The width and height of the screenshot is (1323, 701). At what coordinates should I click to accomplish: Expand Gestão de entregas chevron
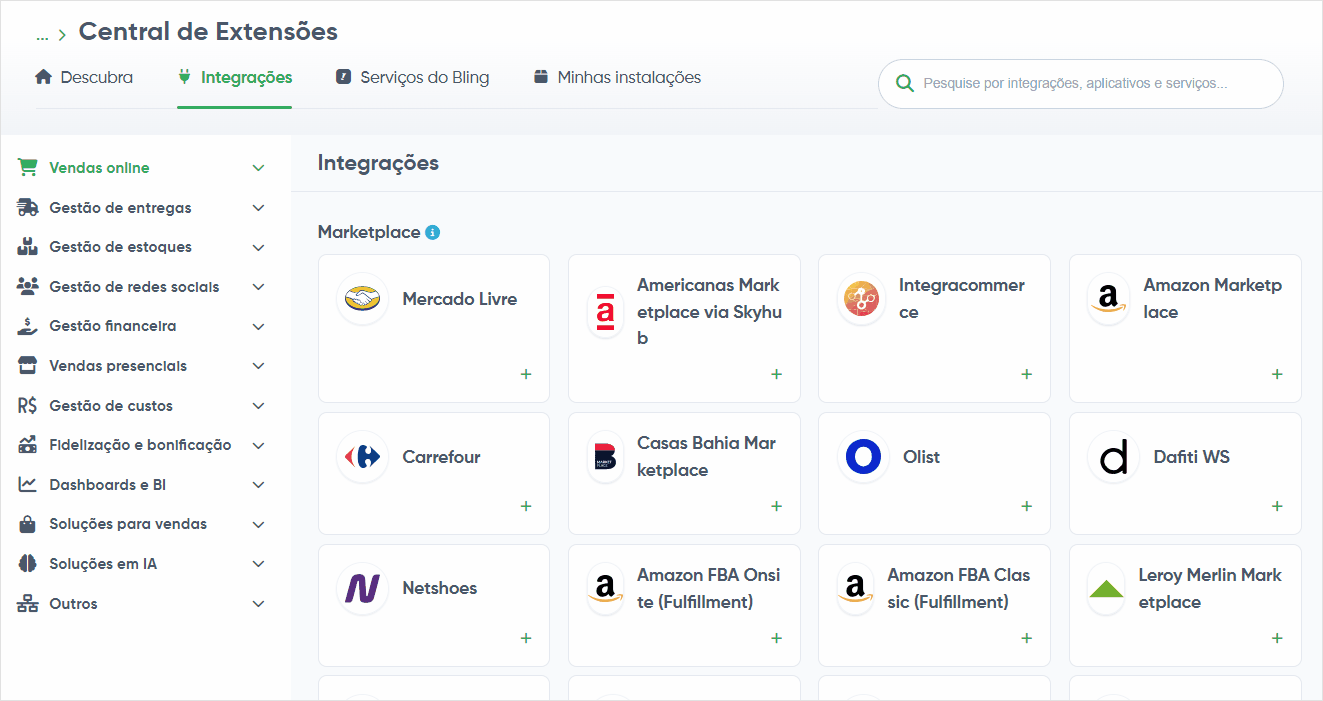tap(259, 208)
